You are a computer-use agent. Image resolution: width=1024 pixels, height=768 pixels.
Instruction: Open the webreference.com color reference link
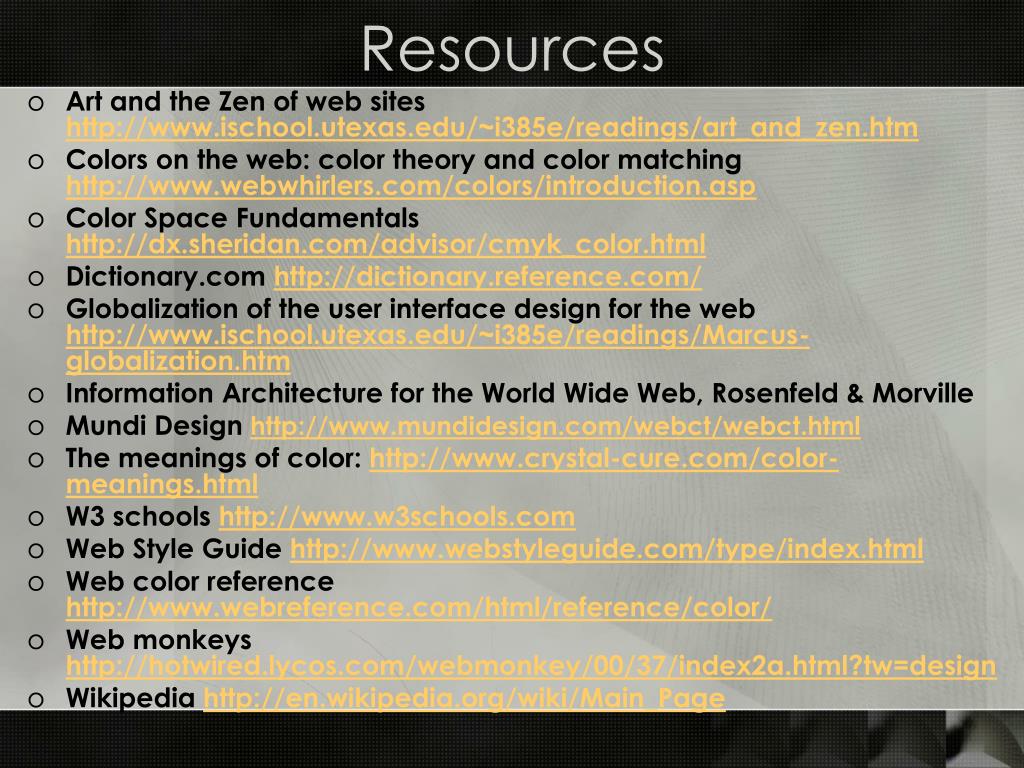(x=419, y=608)
